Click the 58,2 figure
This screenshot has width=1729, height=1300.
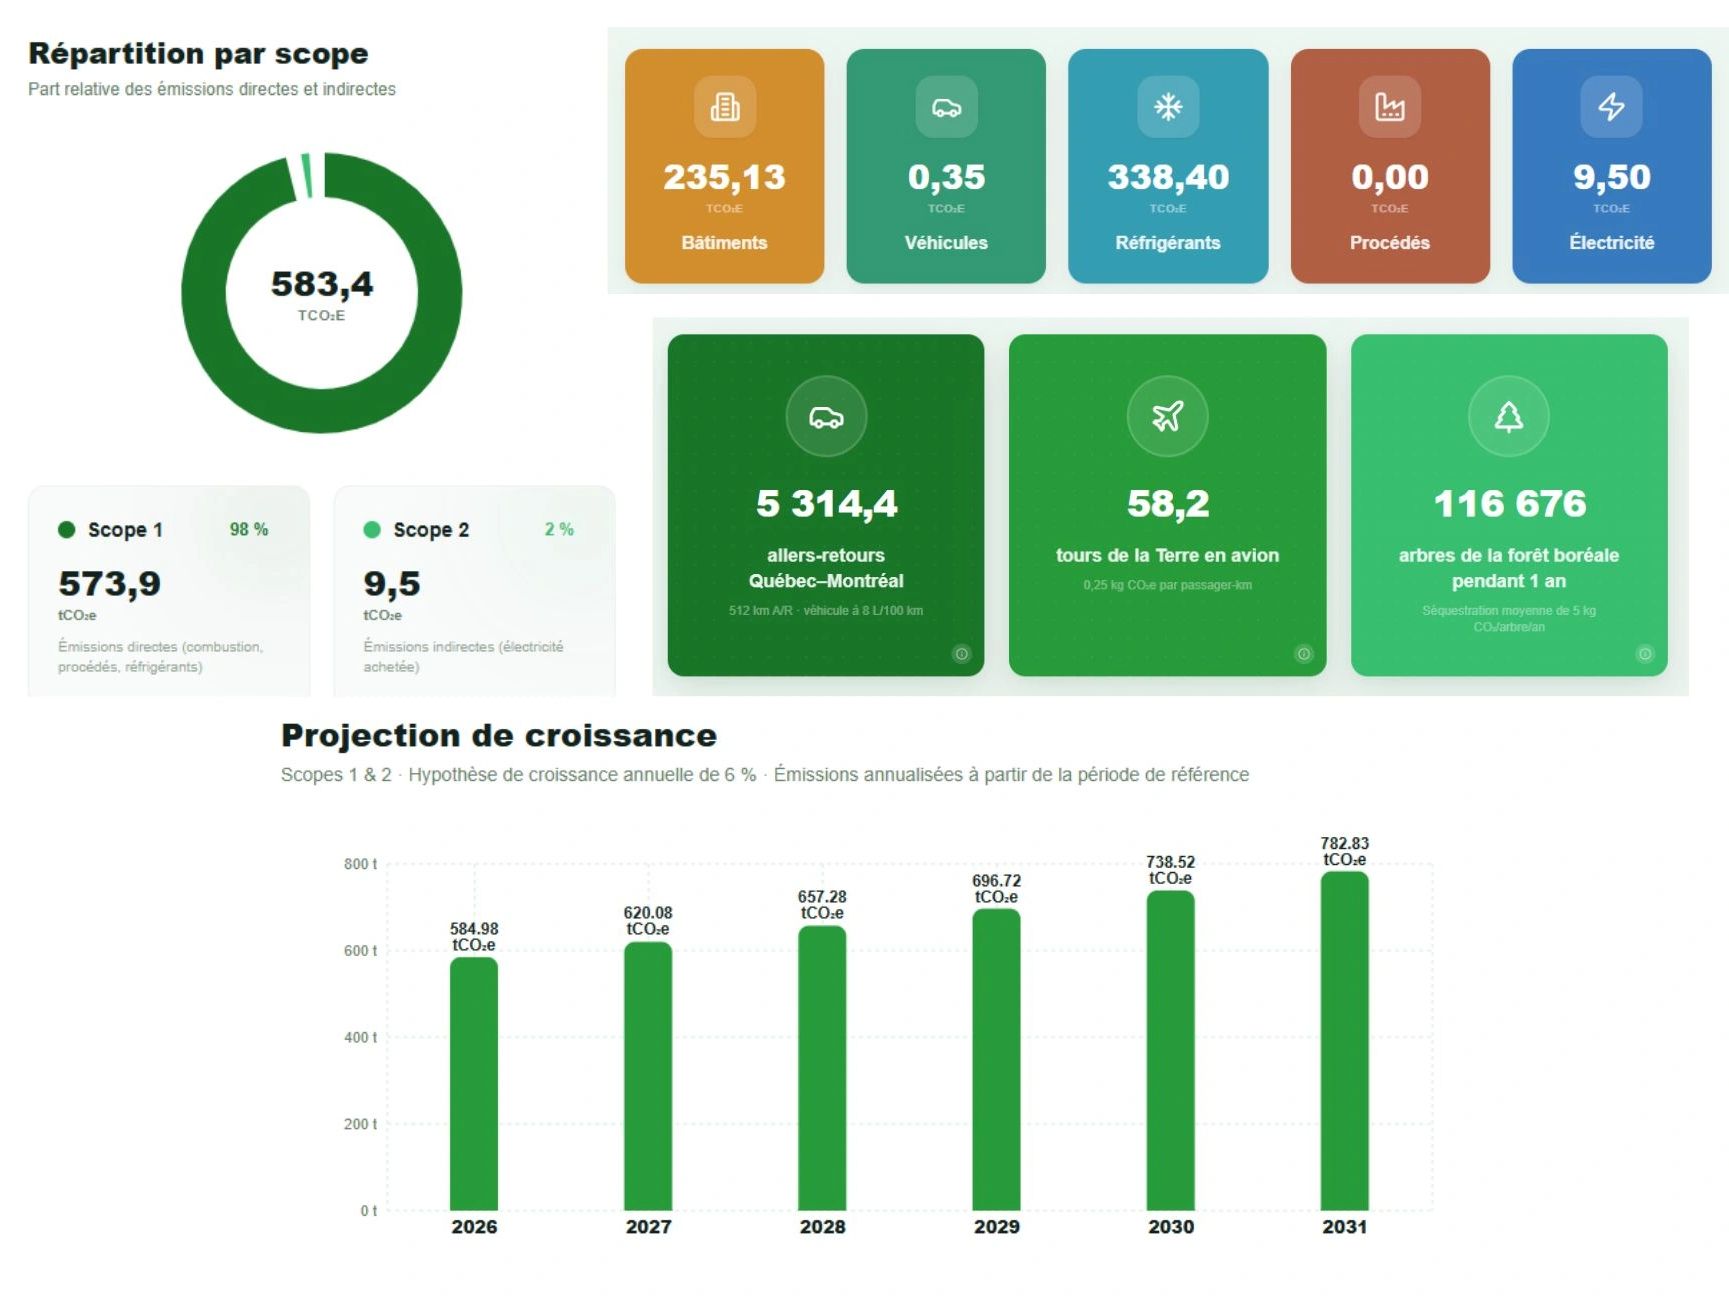click(1168, 503)
